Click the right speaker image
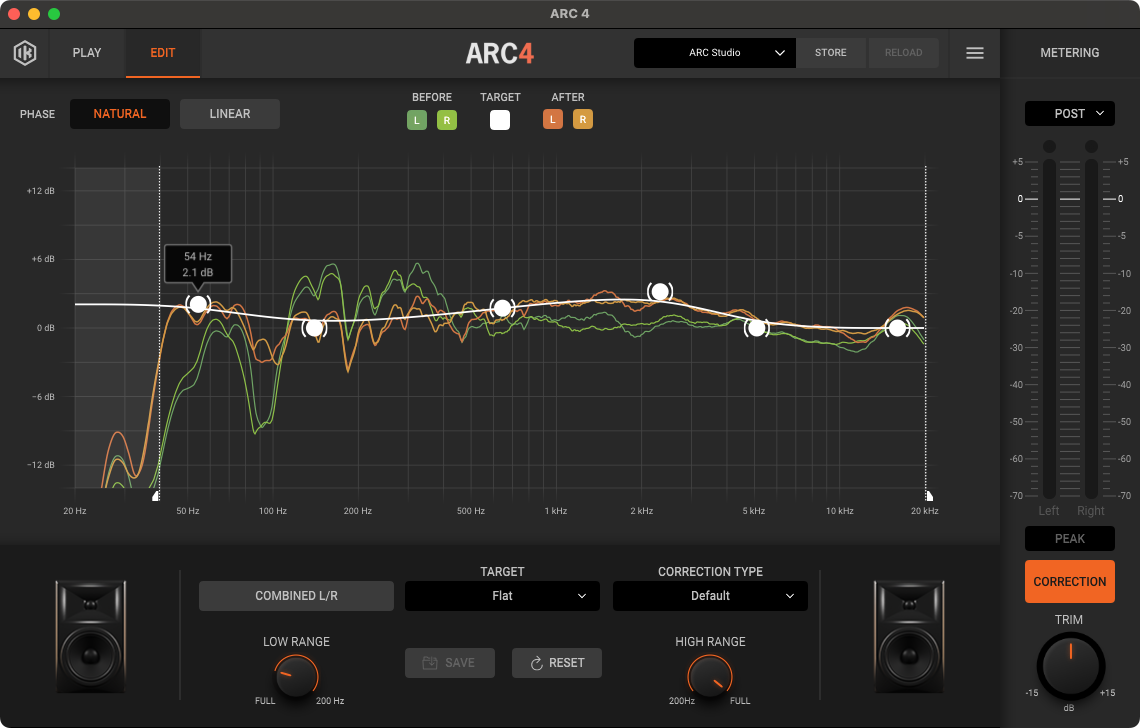Image resolution: width=1140 pixels, height=728 pixels. (909, 636)
